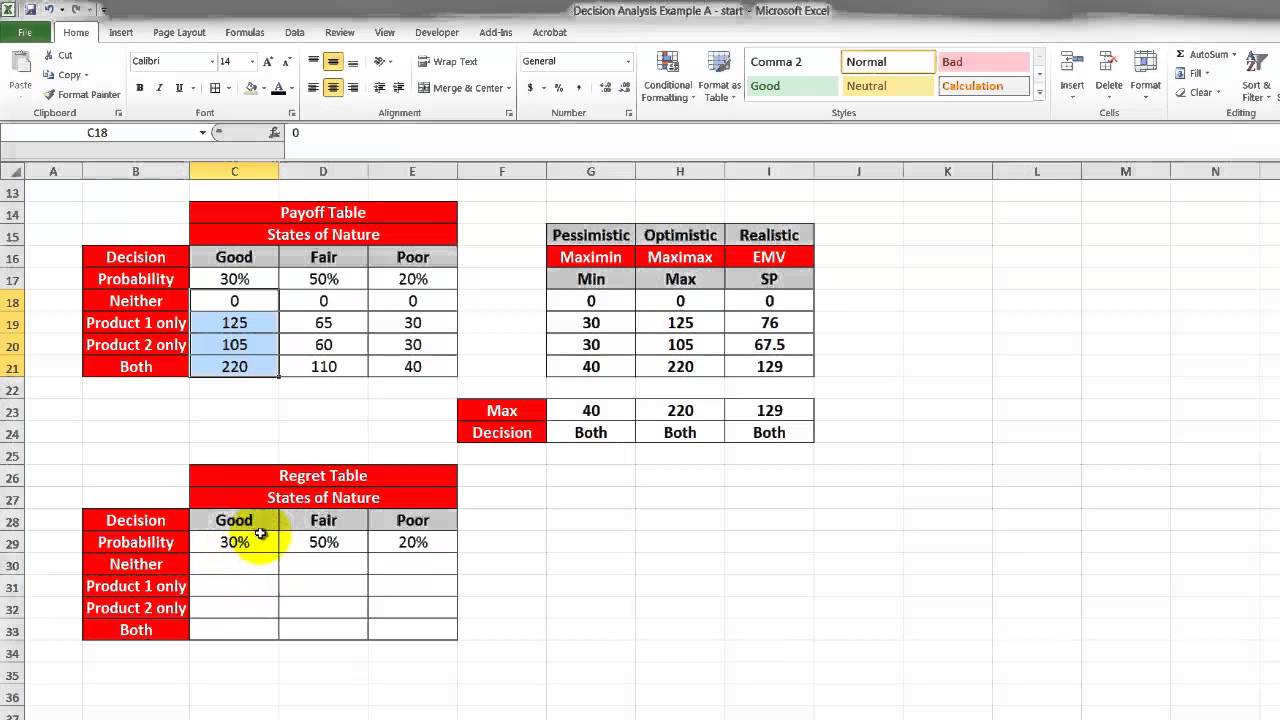Open the AutoSum dropdown arrow
Viewport: 1280px width, 720px height.
1234,55
